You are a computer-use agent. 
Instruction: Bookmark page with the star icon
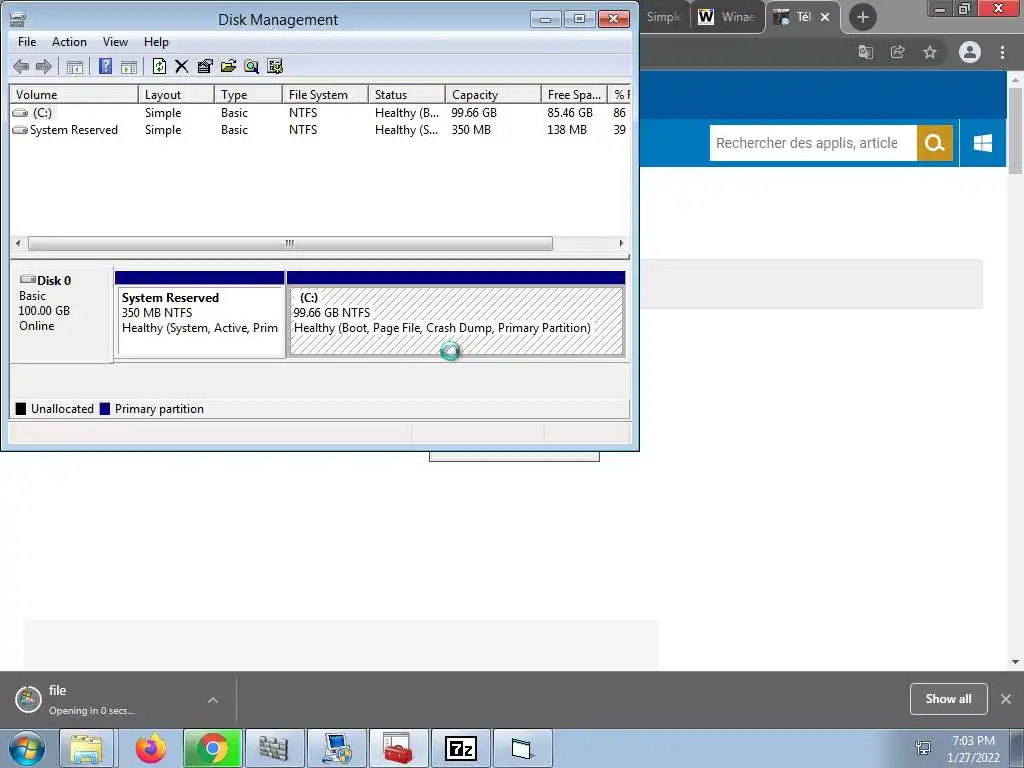click(930, 52)
